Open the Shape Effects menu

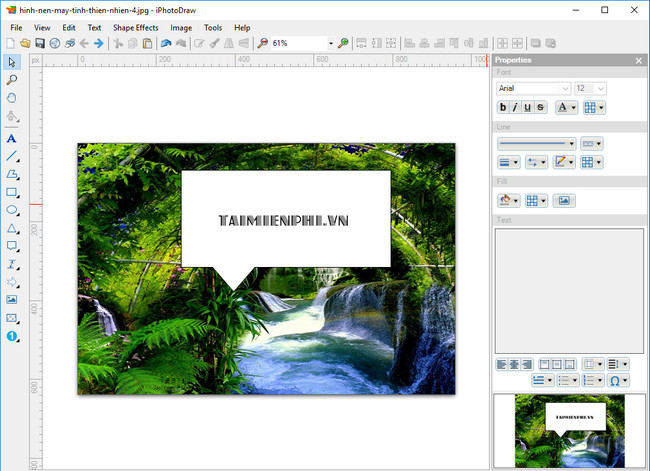(136, 28)
